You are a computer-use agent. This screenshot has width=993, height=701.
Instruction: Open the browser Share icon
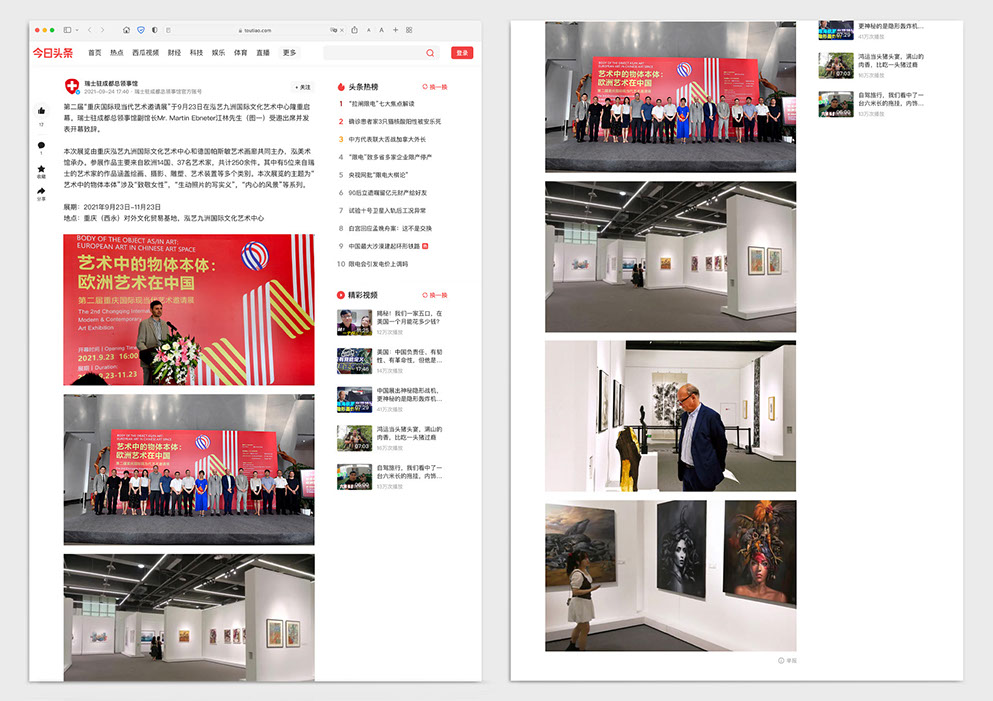[355, 30]
